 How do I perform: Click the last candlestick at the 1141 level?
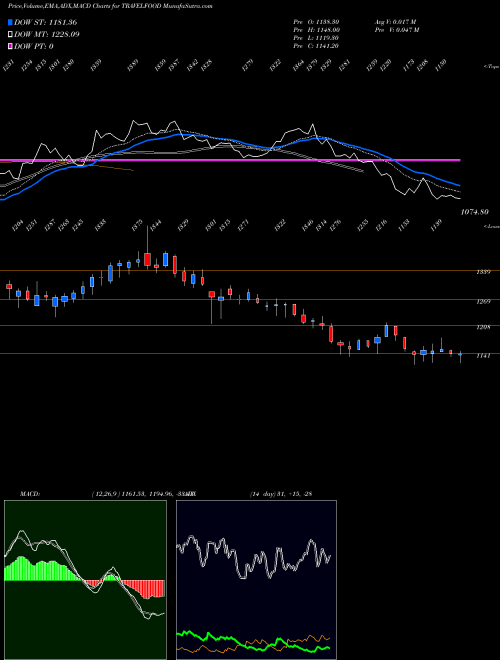coord(460,356)
